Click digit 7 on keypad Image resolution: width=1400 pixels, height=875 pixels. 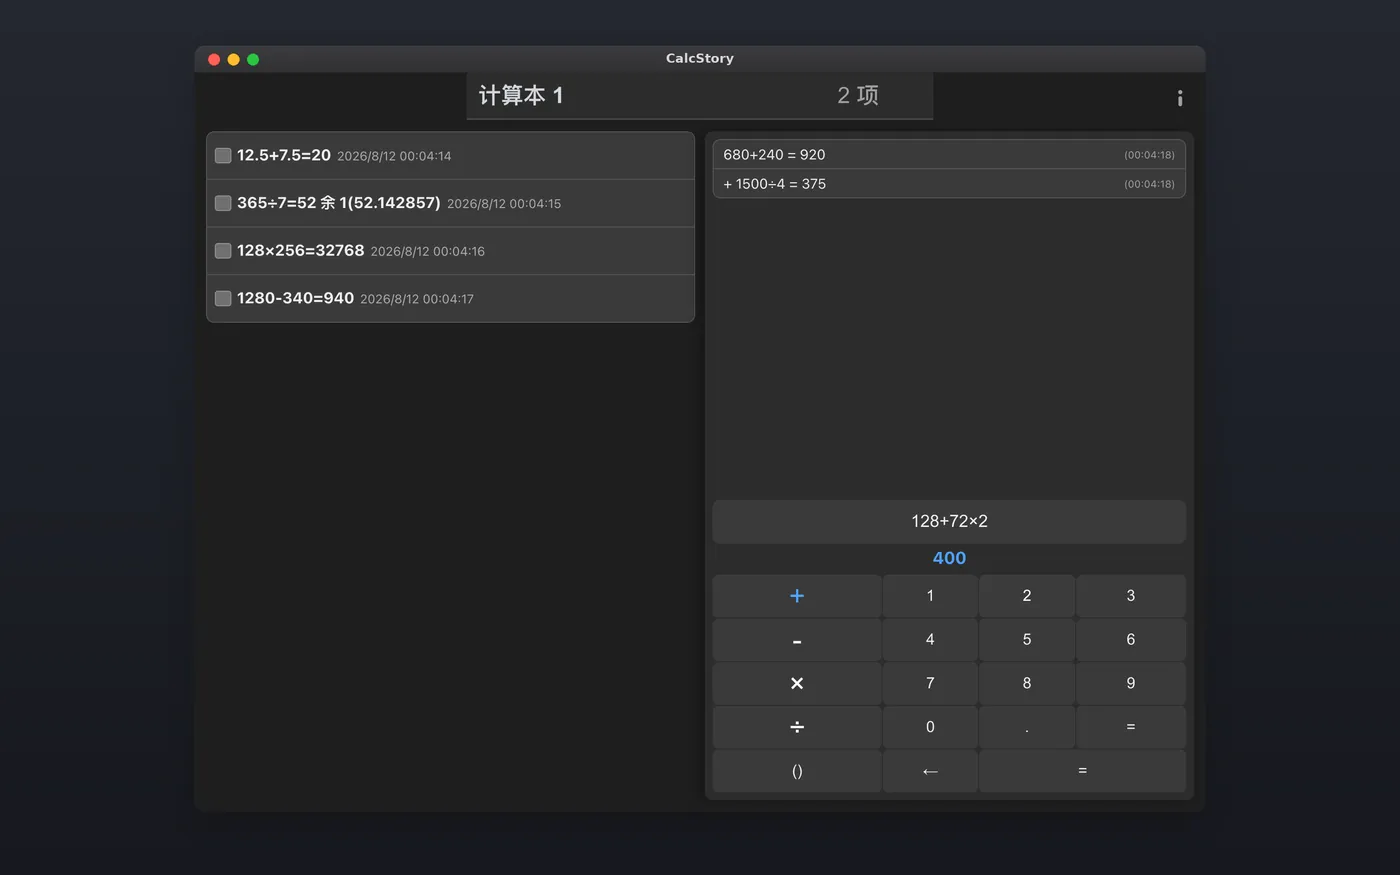[x=930, y=683]
